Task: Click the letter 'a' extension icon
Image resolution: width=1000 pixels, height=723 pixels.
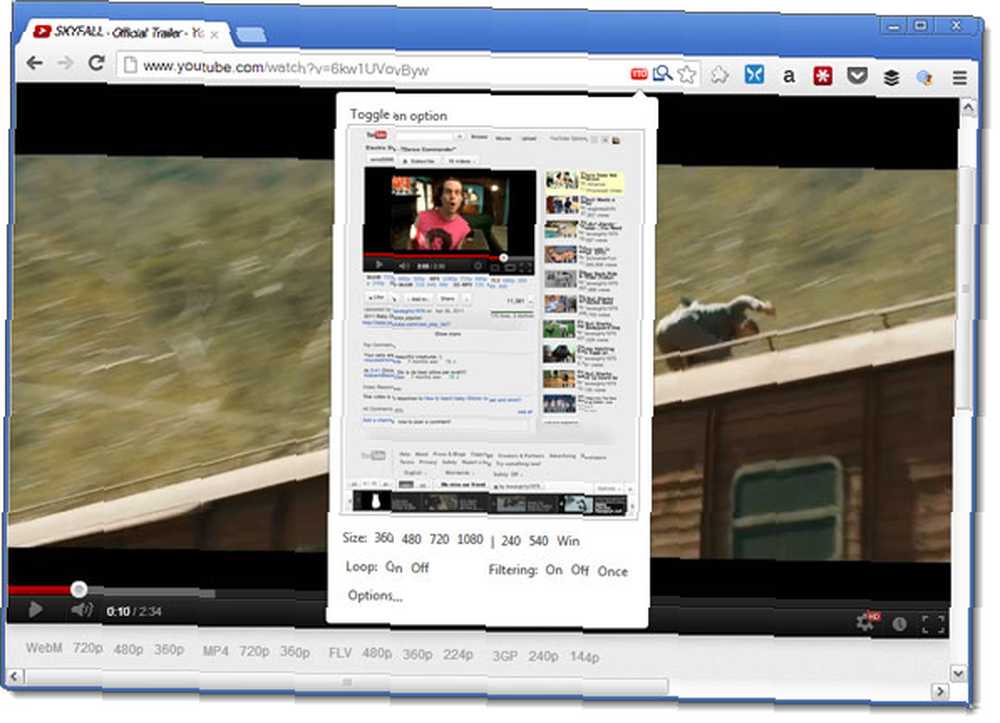Action: tap(789, 76)
